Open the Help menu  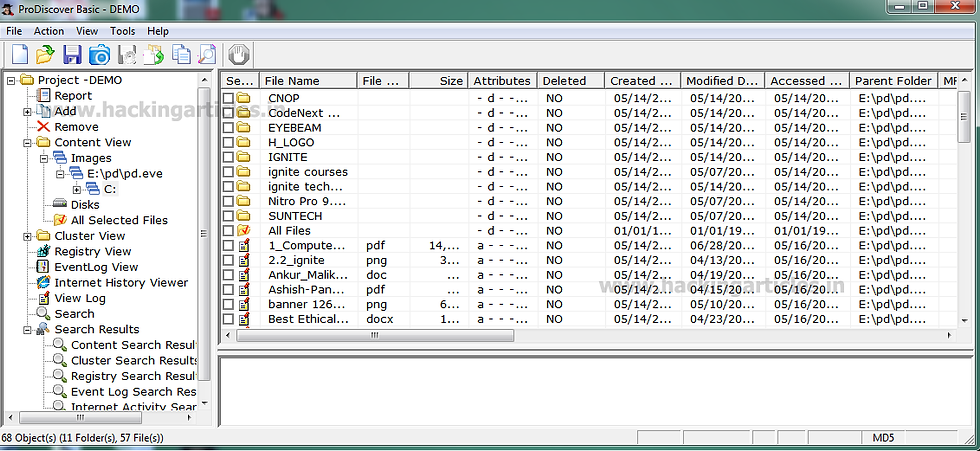(x=158, y=31)
